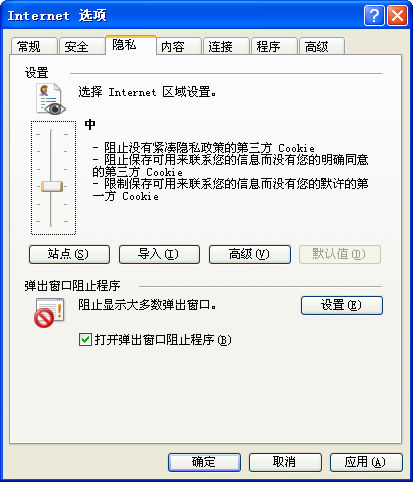Select the 高级 tab
The image size is (413, 482).
tap(322, 46)
